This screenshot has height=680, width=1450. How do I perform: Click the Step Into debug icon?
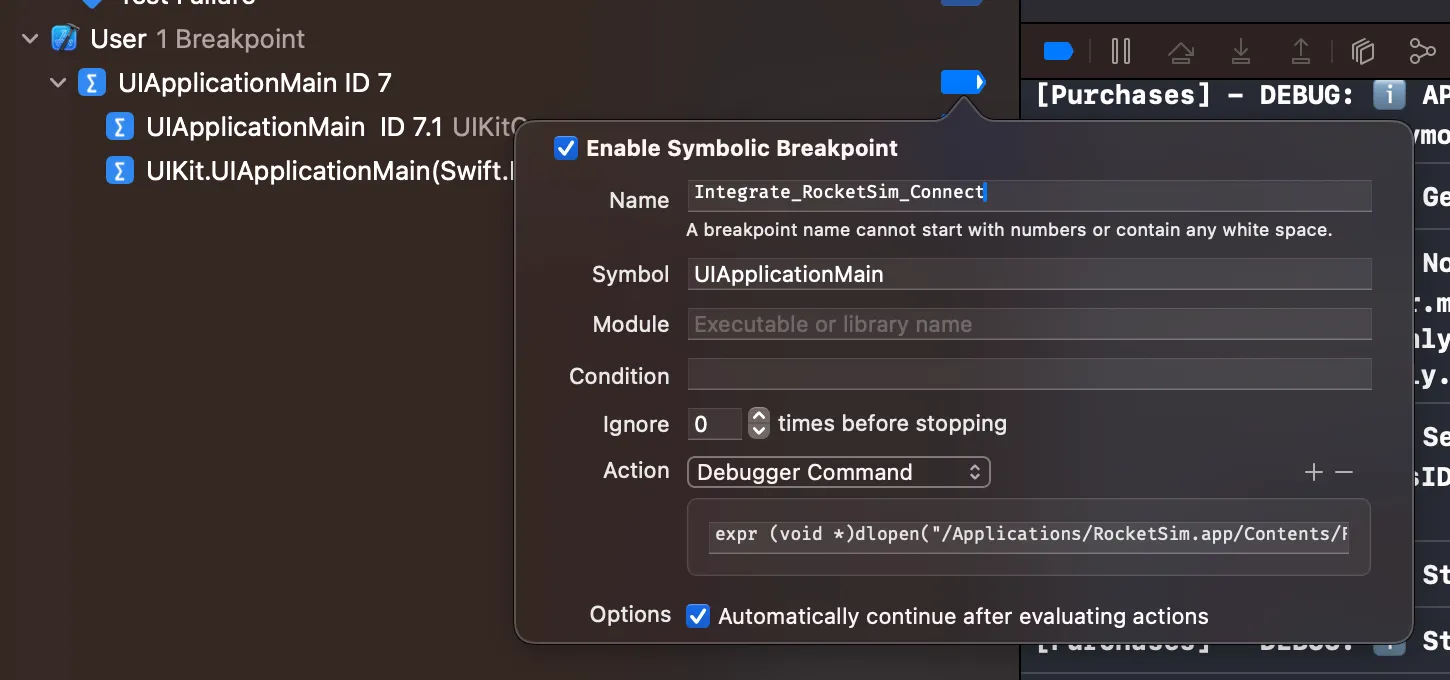point(1240,51)
